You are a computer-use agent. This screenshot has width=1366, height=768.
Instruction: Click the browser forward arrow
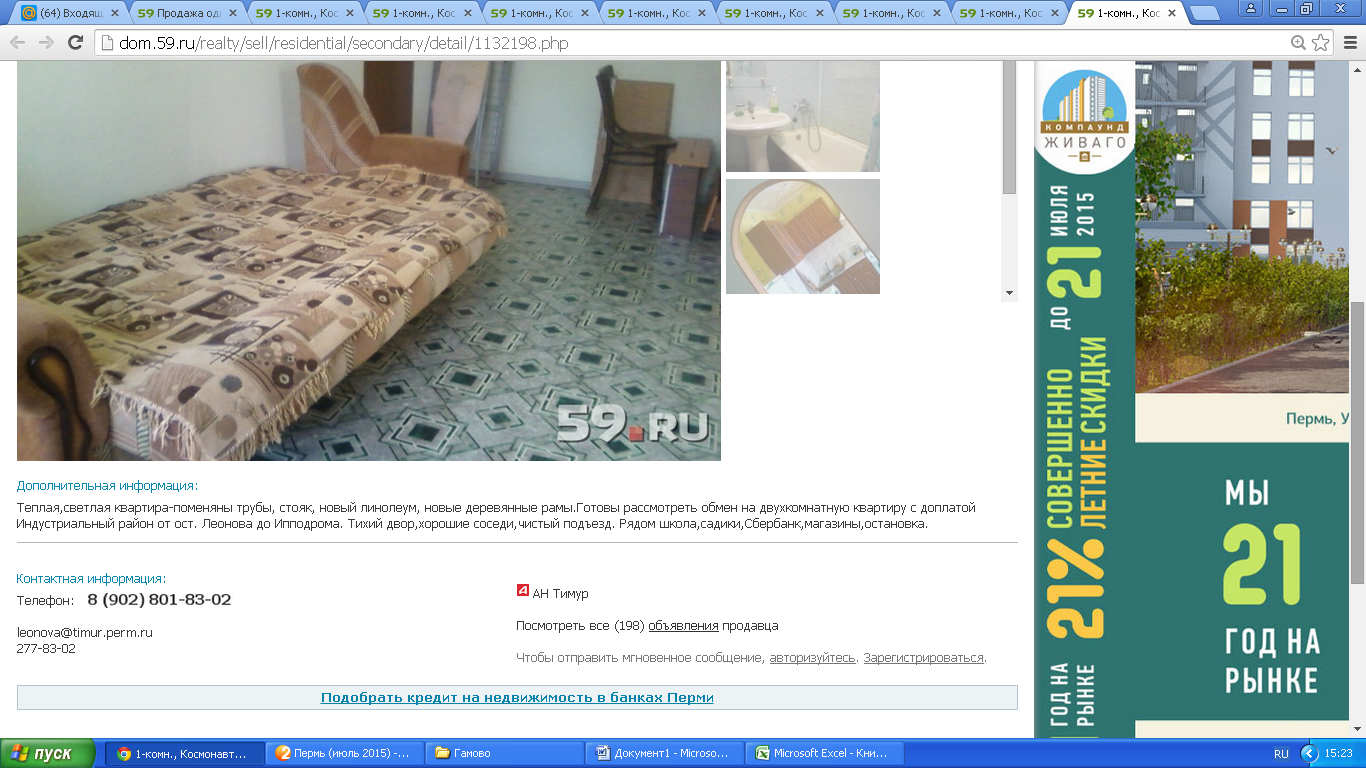pos(46,43)
